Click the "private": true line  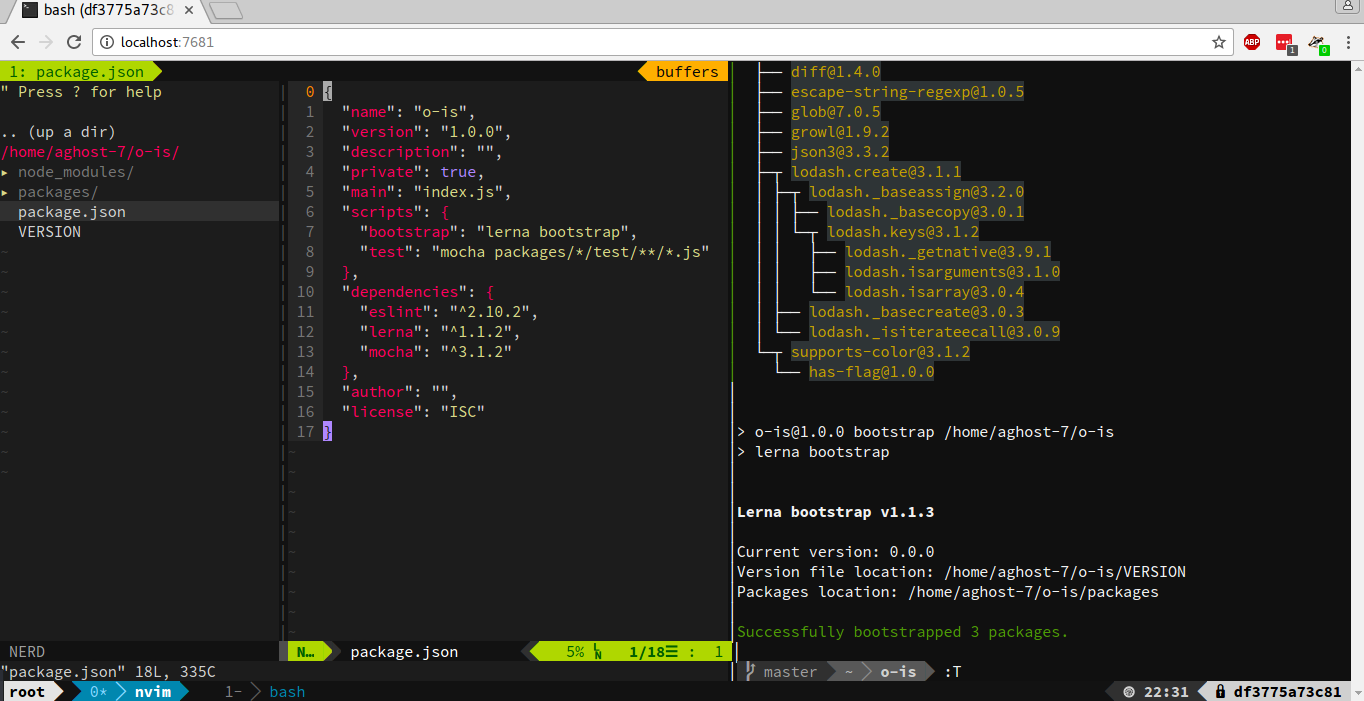pos(414,172)
